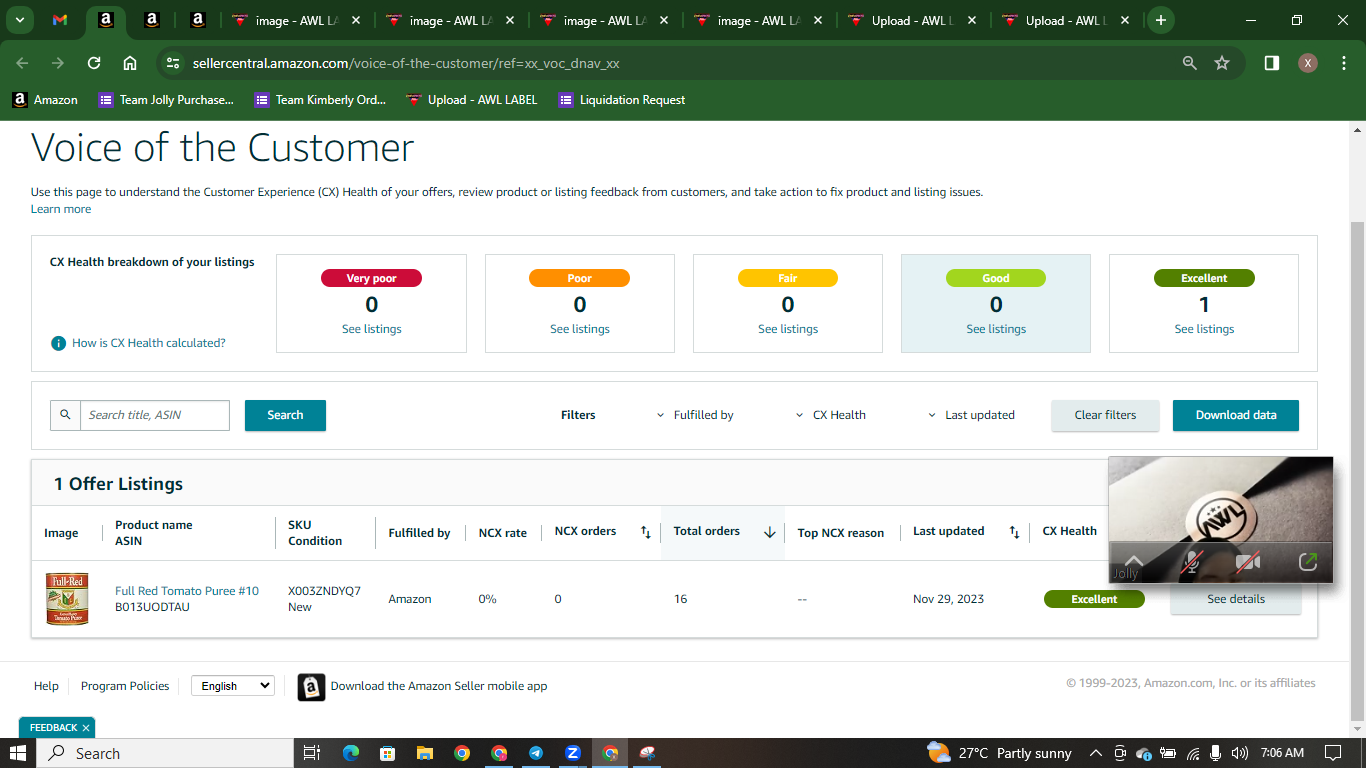Open the tab search dropdown in Chrome
Viewport: 1366px width, 768px height.
pos(19,20)
